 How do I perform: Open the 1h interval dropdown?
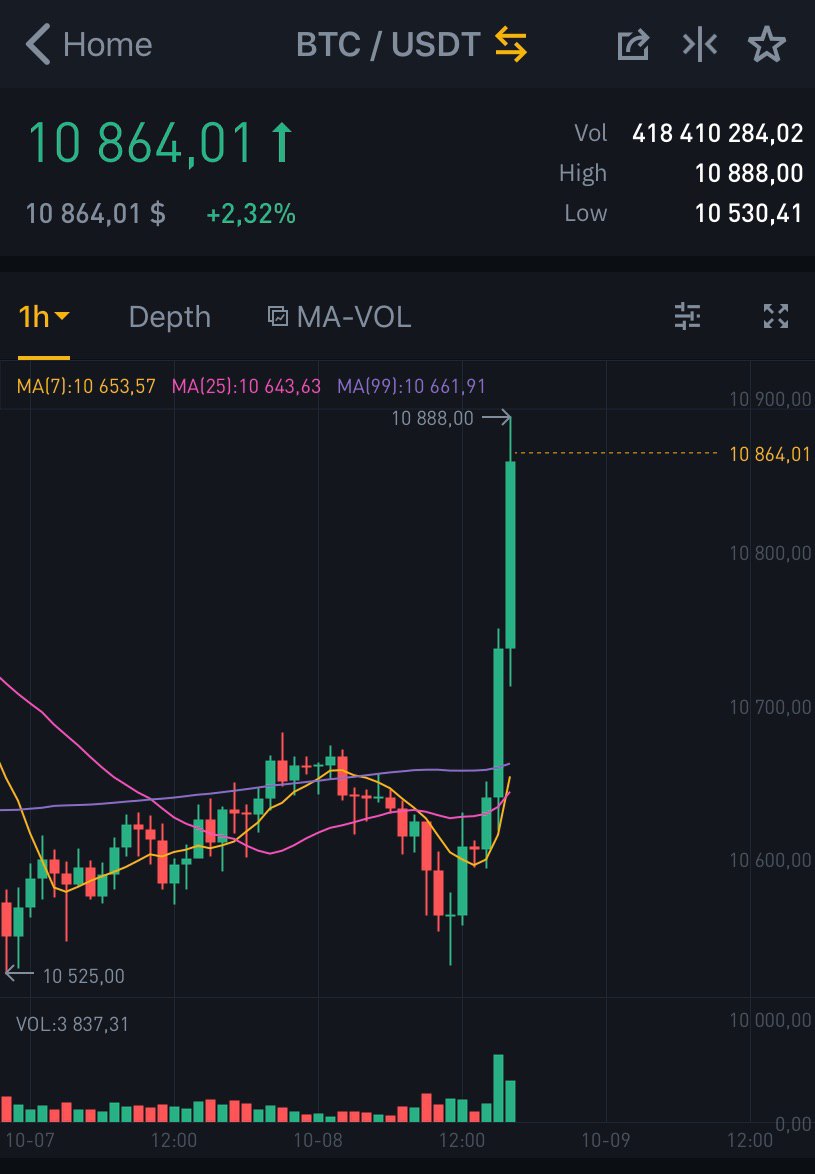point(44,317)
